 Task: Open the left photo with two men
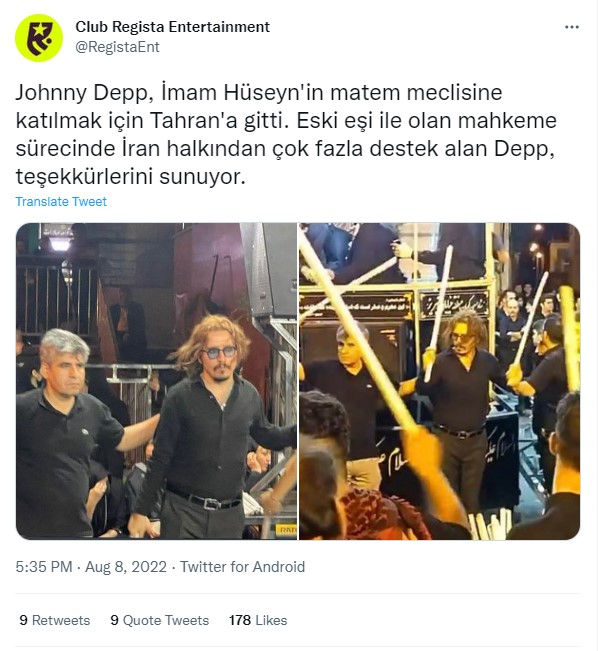click(157, 381)
